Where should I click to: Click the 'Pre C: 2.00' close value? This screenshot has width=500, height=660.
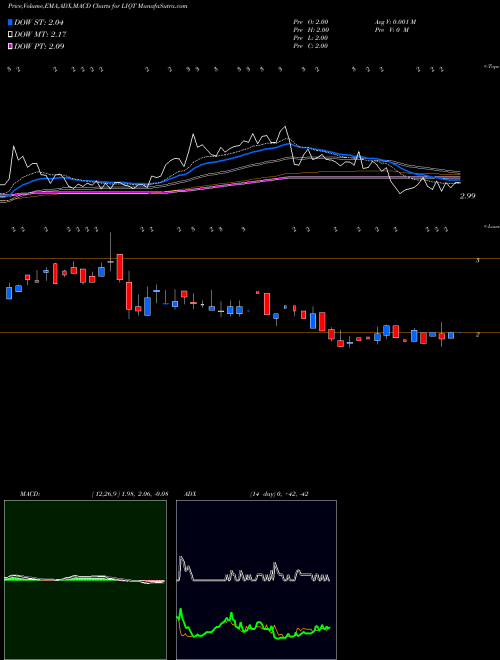[311, 46]
